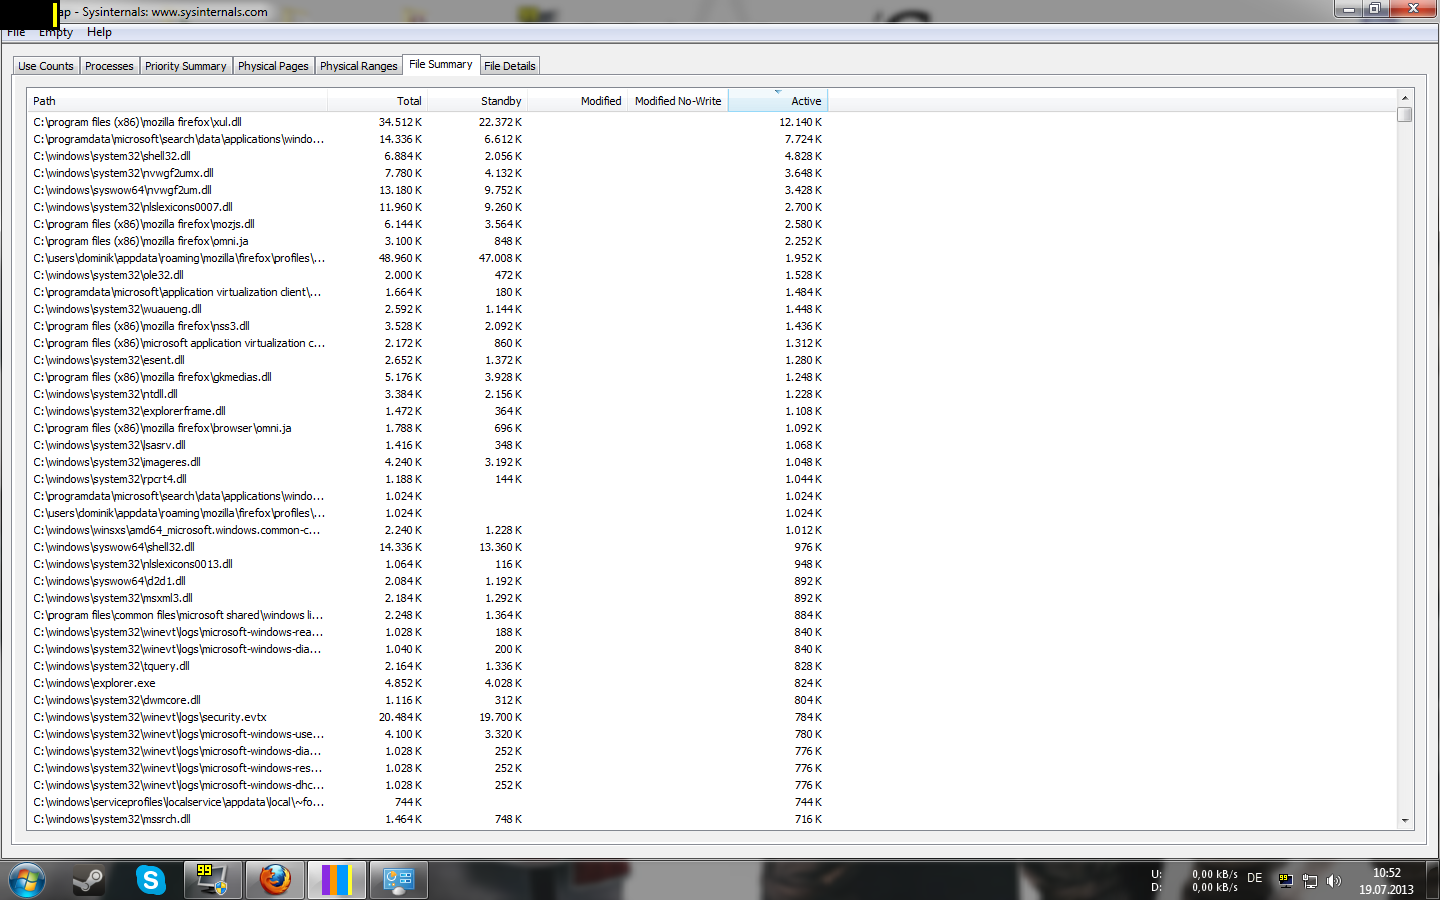The width and height of the screenshot is (1440, 900).
Task: Sort by the Modified column header
Action: click(577, 101)
